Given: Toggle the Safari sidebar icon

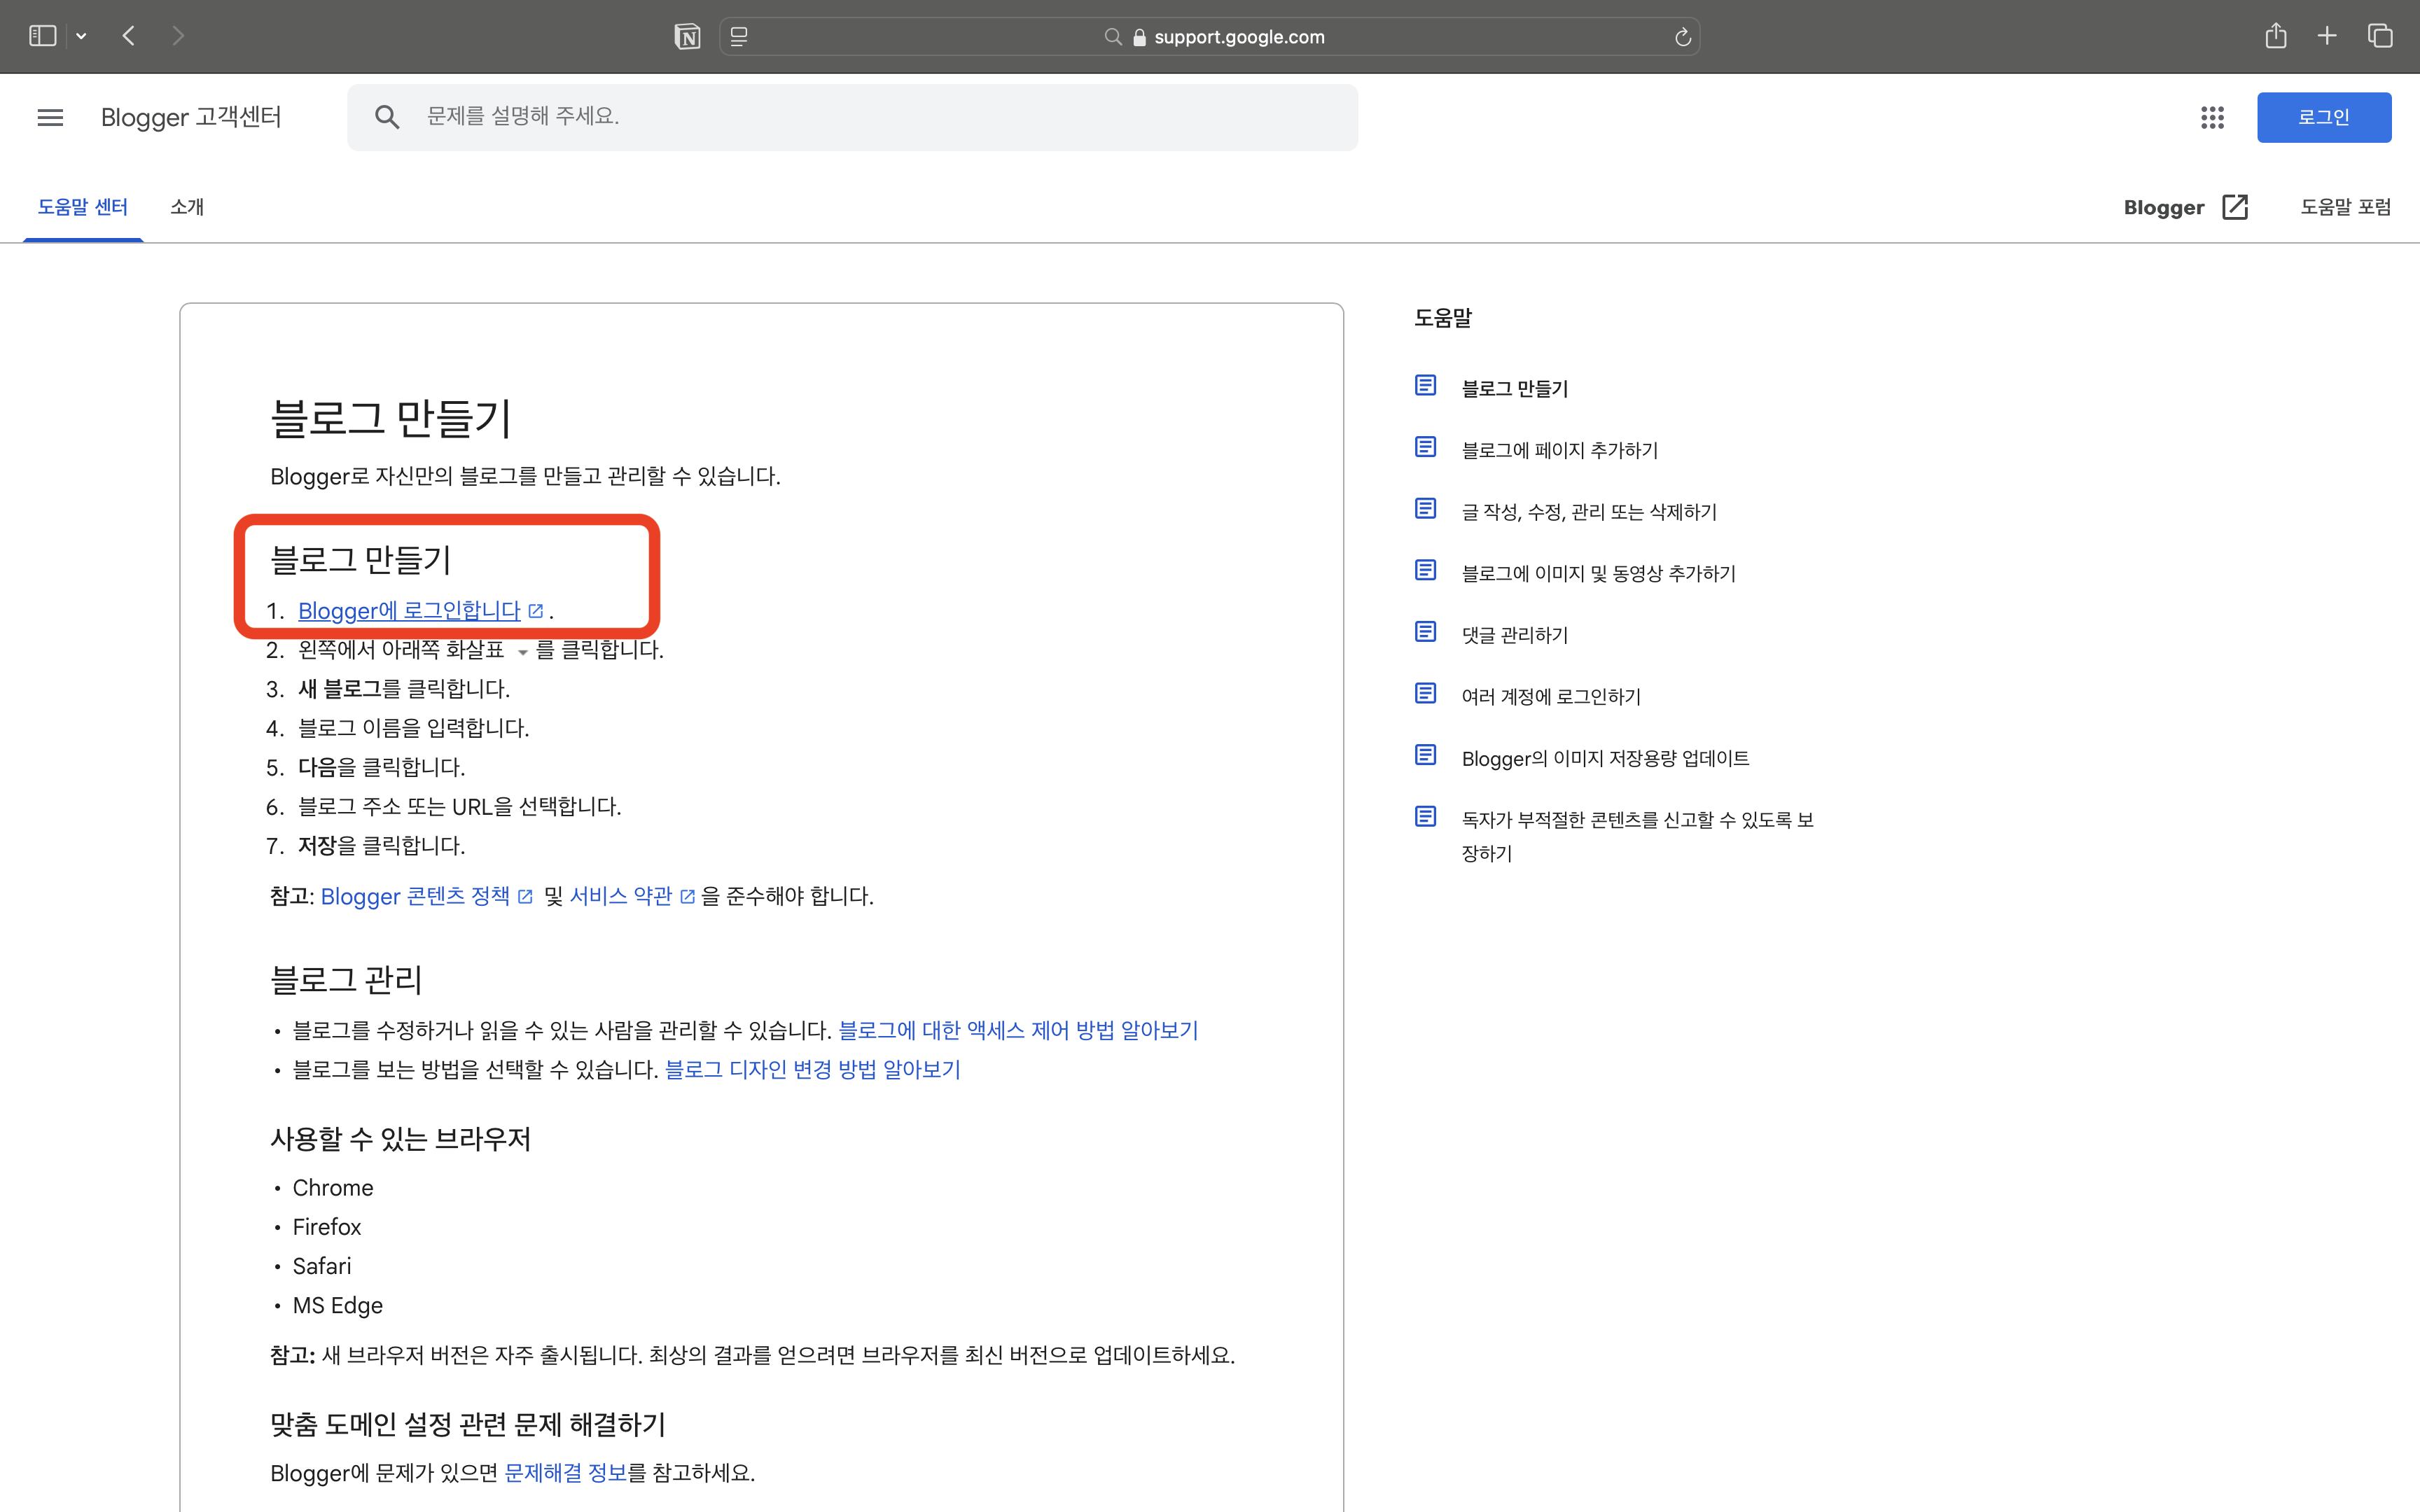Looking at the screenshot, I should [x=42, y=36].
